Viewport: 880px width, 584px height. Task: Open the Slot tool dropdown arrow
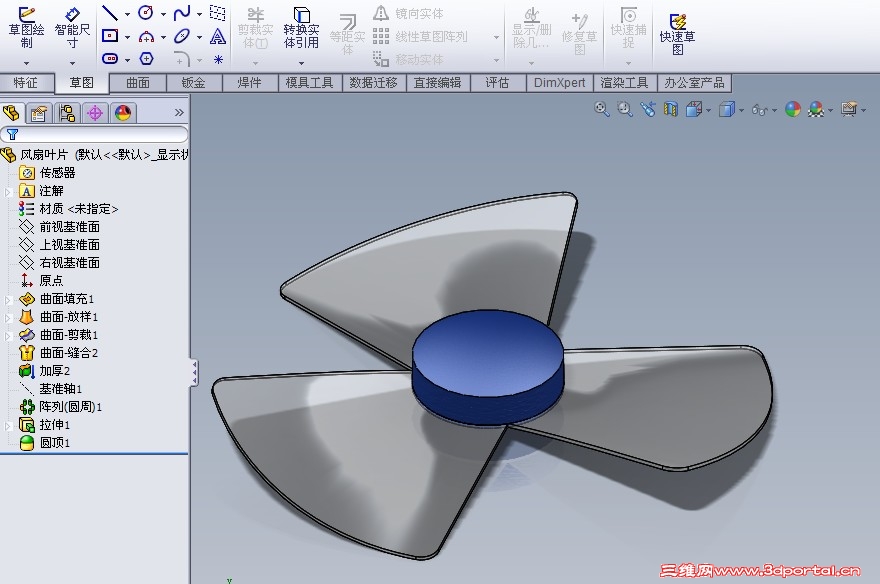tap(127, 59)
